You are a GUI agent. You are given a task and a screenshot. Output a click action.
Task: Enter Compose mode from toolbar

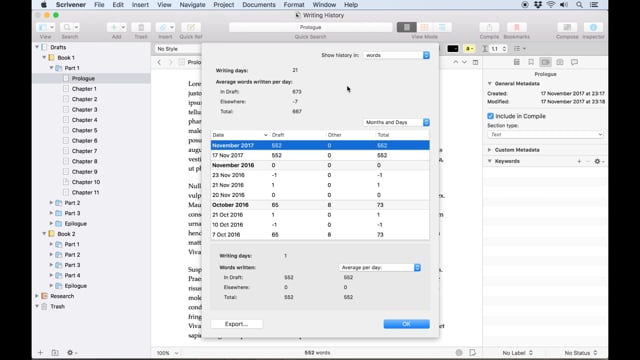click(x=567, y=27)
